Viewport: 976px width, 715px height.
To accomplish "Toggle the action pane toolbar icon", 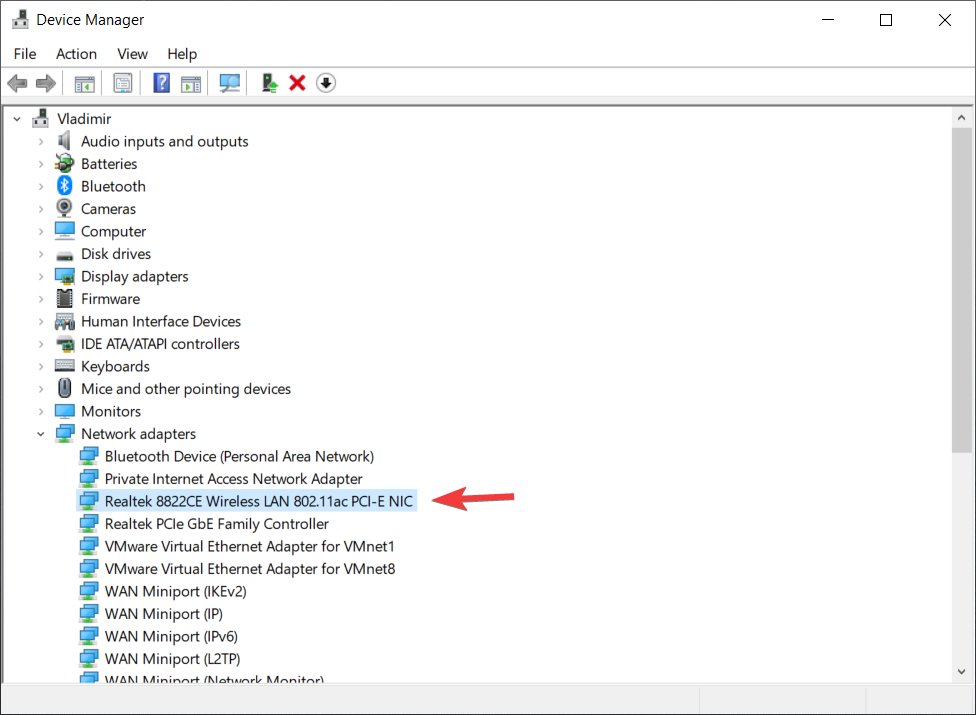I will (x=191, y=83).
